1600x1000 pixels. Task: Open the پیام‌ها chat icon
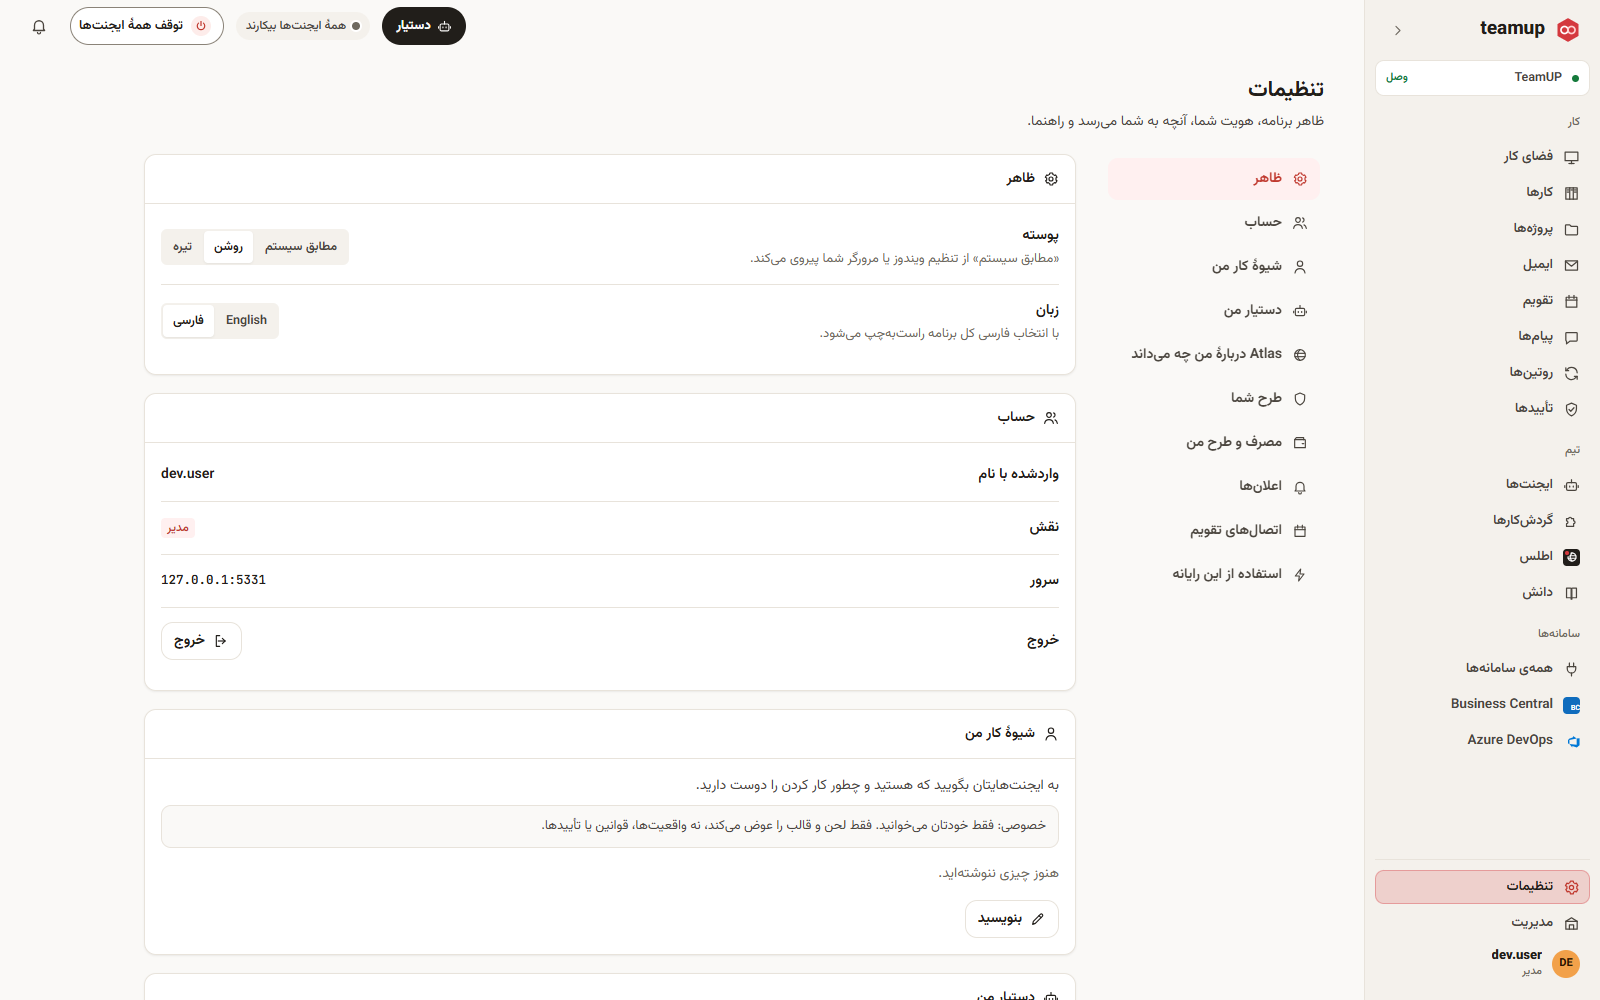(x=1571, y=337)
